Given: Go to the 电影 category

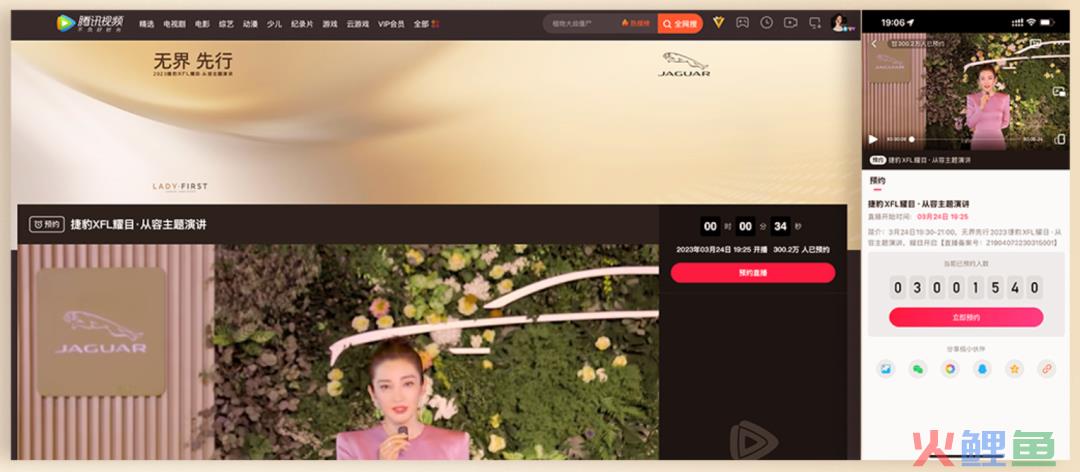Looking at the screenshot, I should (202, 23).
